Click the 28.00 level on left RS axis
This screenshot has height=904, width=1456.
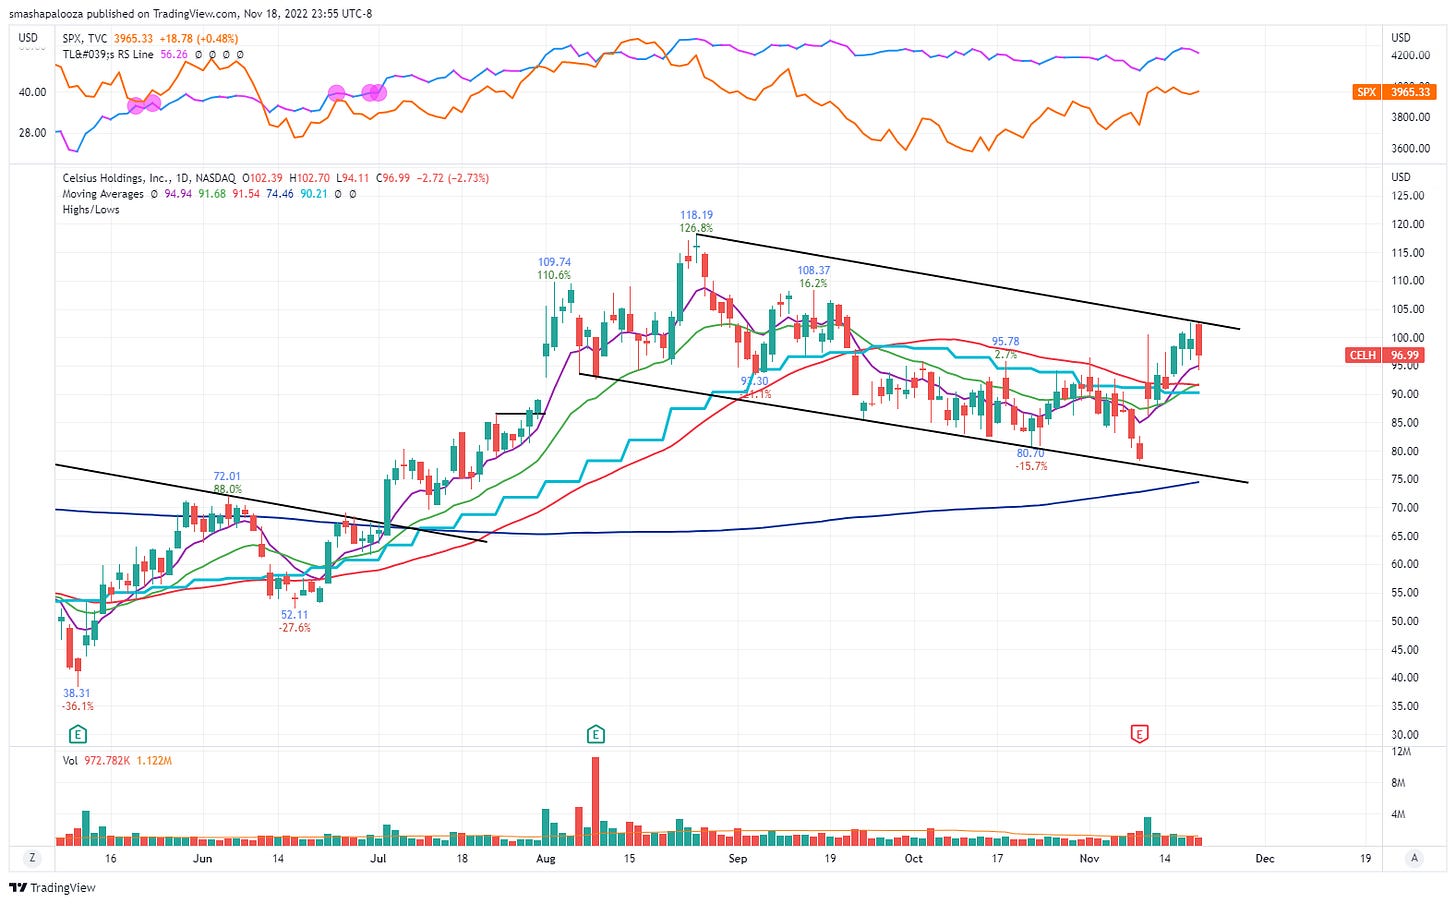tap(33, 132)
